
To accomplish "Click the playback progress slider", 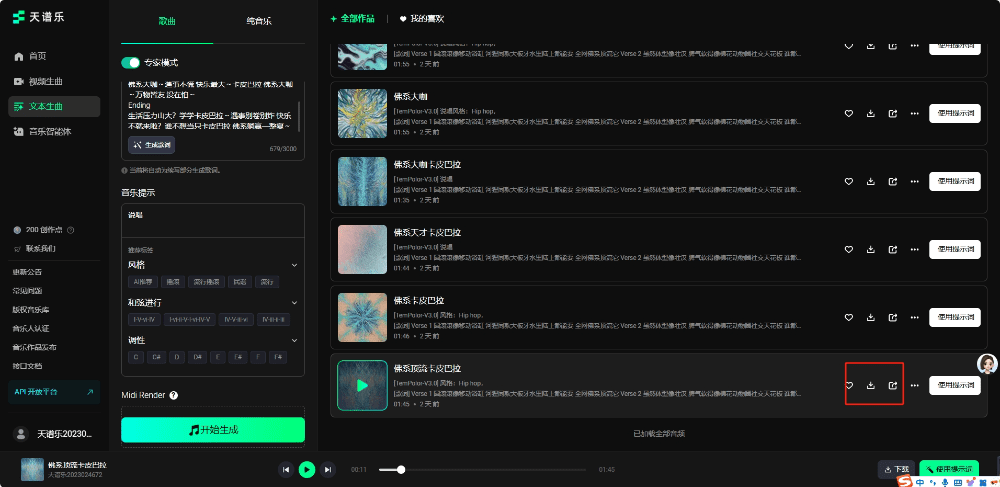I will [x=480, y=469].
